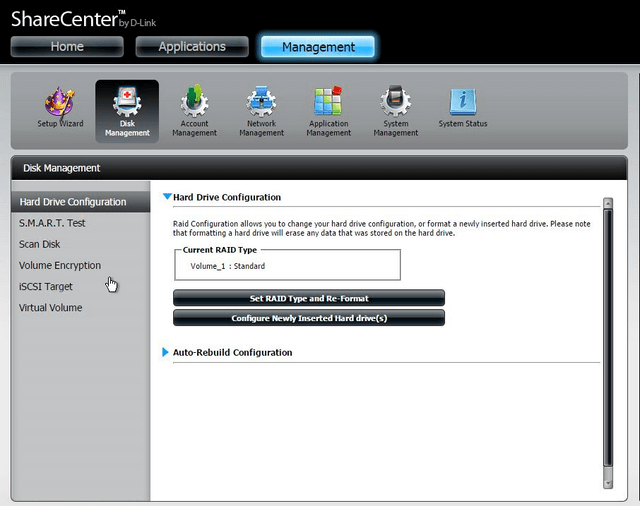Viewport: 640px width, 506px height.
Task: Select Scan Disk from the sidebar
Action: point(40,244)
